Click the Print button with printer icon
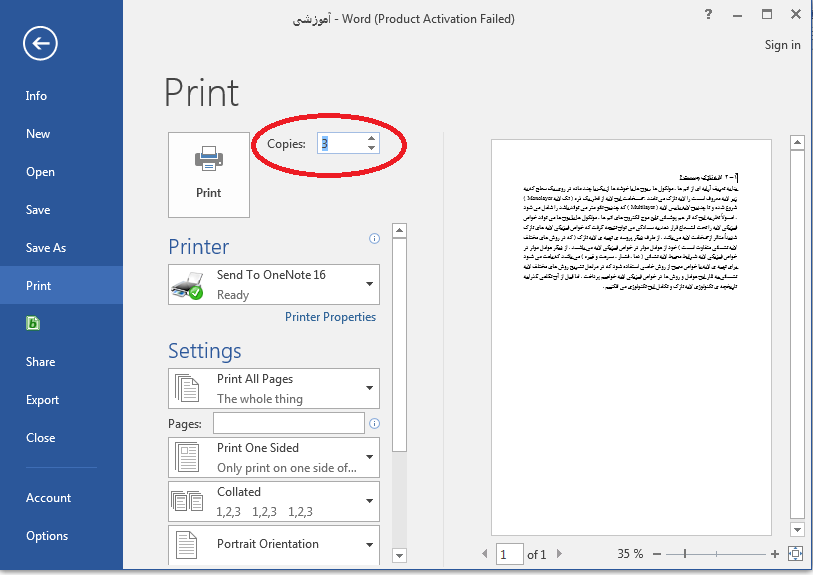 (x=209, y=175)
